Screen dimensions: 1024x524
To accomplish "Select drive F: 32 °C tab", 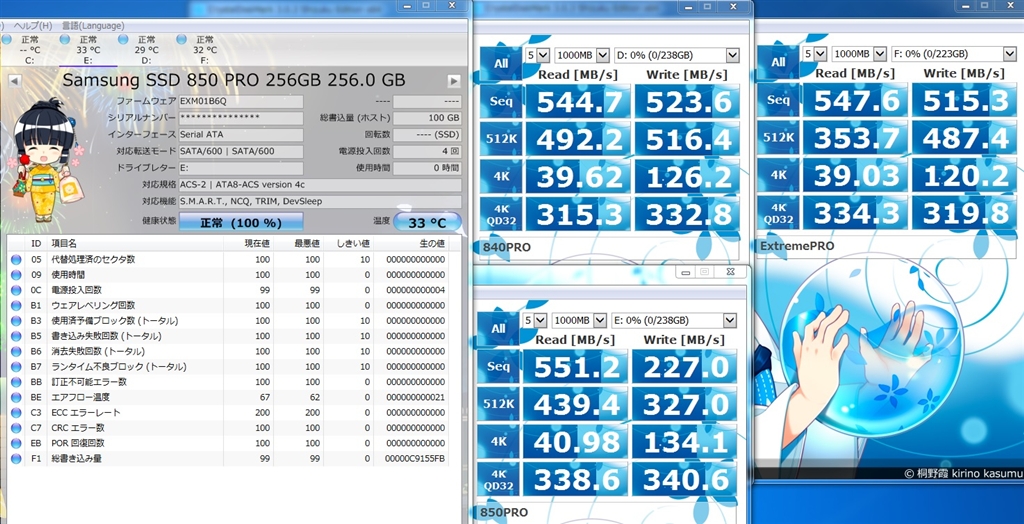I will 204,50.
